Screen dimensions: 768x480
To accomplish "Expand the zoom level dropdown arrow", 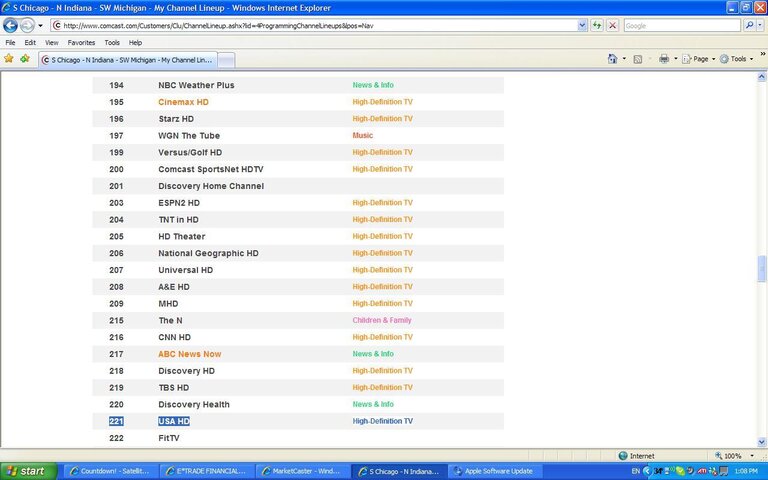I will click(751, 456).
